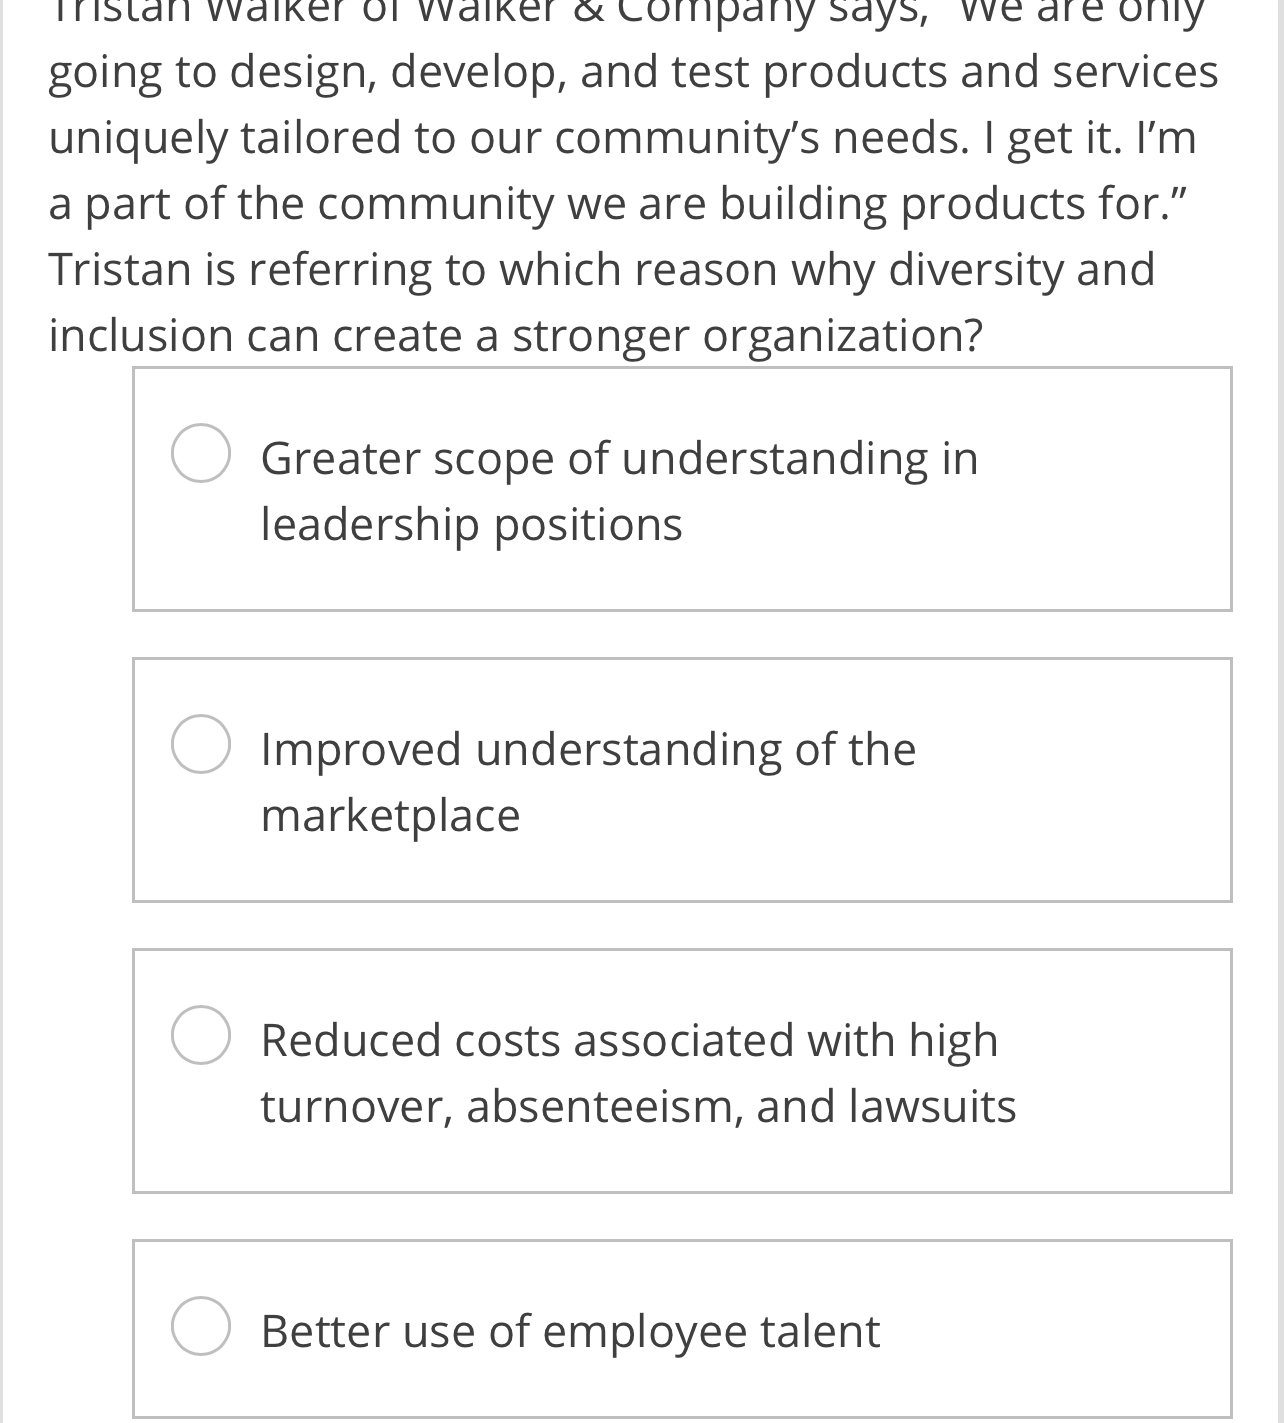The image size is (1284, 1423).
Task: Click the word 'marketplace' in second option
Action: pos(390,815)
